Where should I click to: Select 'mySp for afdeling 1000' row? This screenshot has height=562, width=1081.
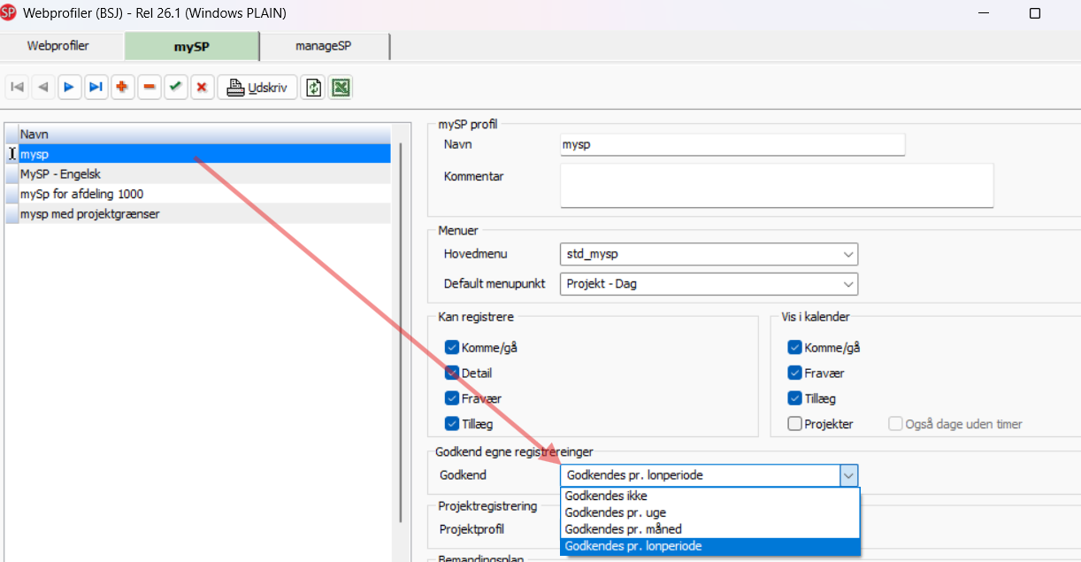tap(205, 194)
